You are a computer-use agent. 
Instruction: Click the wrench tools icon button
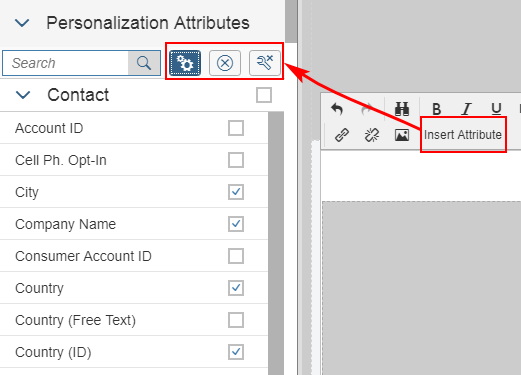coord(265,63)
